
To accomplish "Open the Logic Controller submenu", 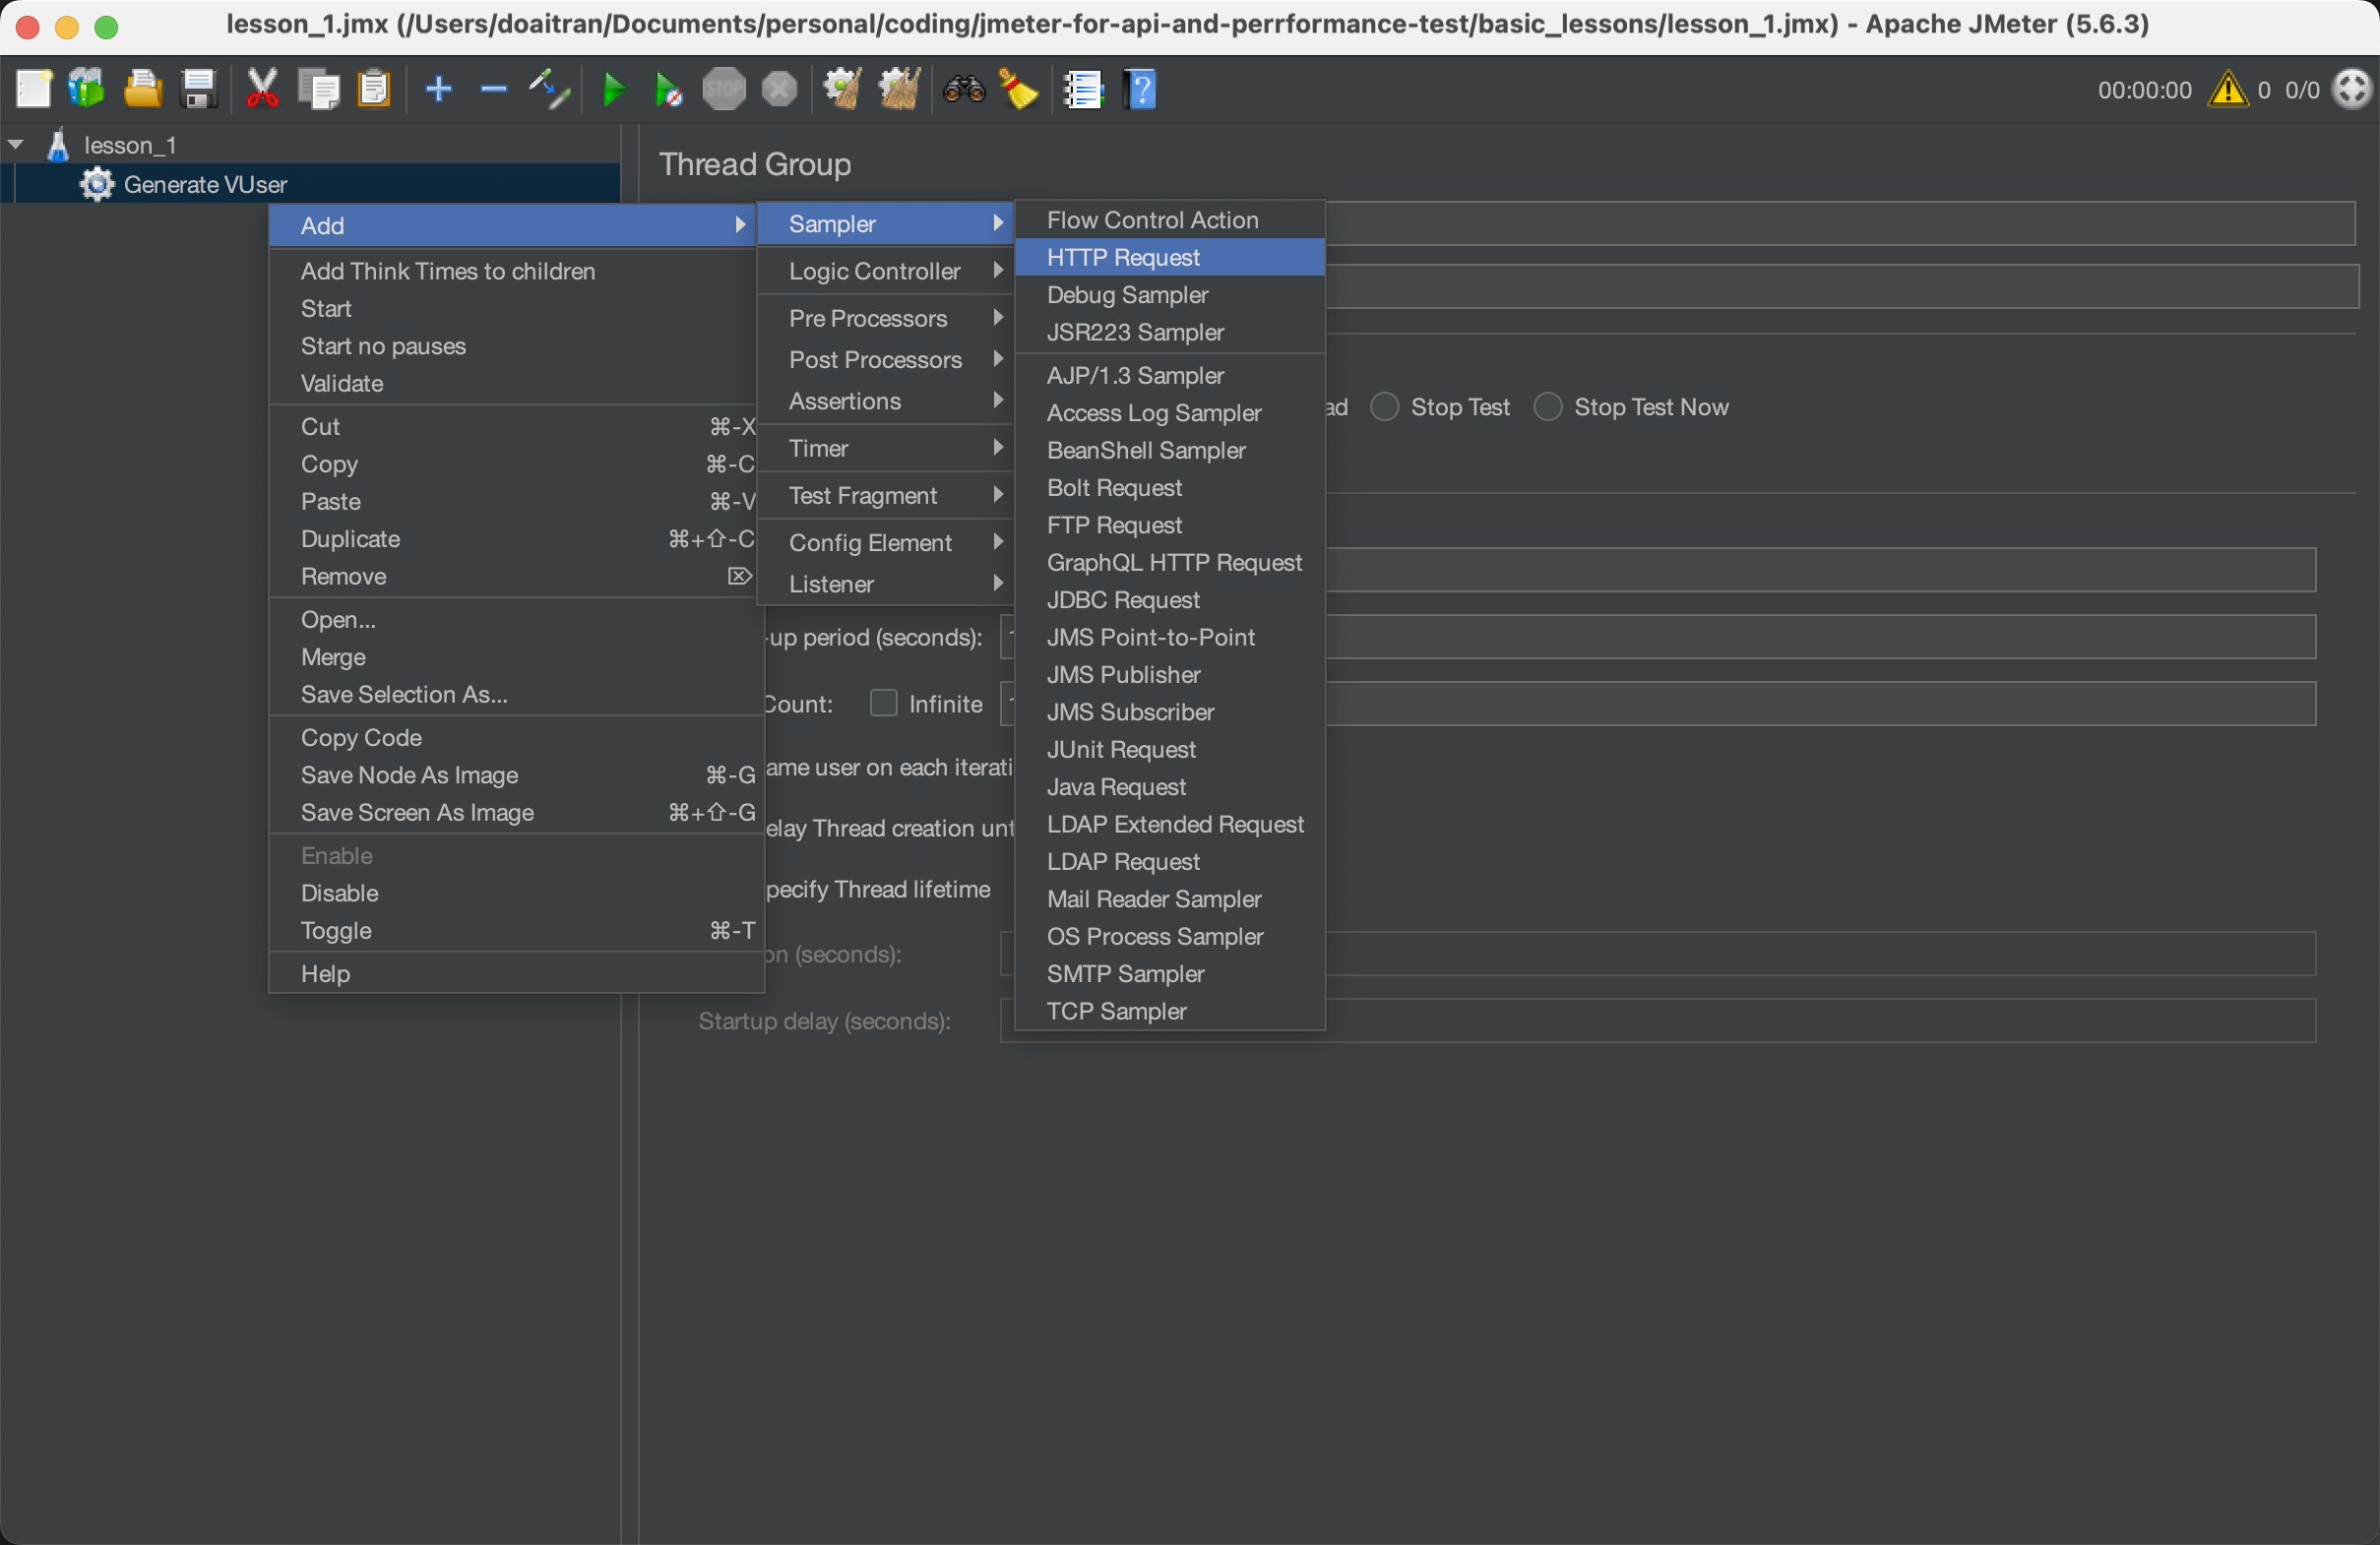I will (885, 270).
